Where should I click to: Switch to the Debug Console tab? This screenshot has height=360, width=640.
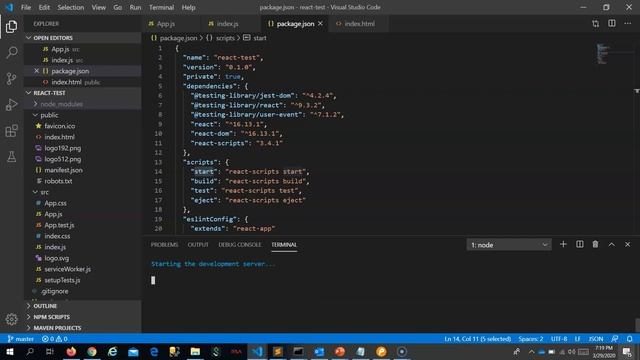(240, 244)
